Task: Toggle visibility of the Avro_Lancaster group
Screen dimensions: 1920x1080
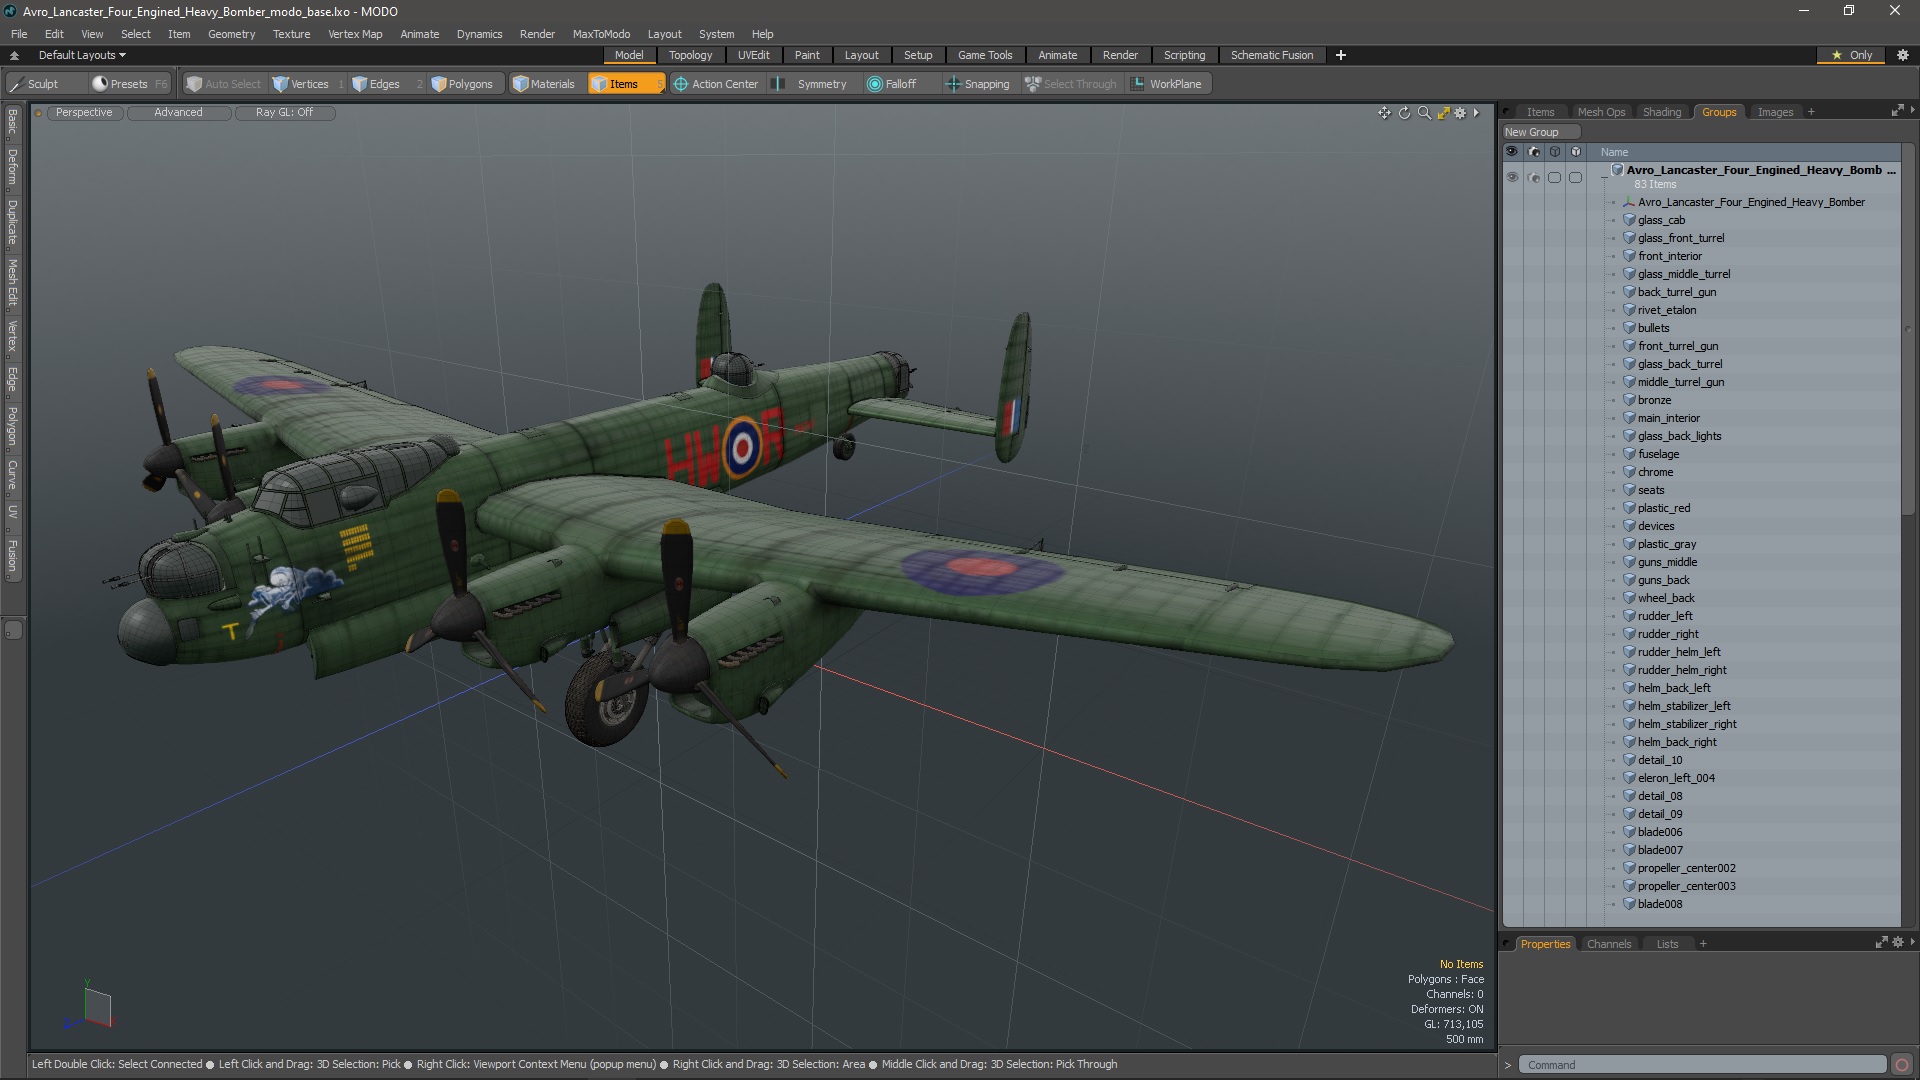Action: [x=1512, y=177]
